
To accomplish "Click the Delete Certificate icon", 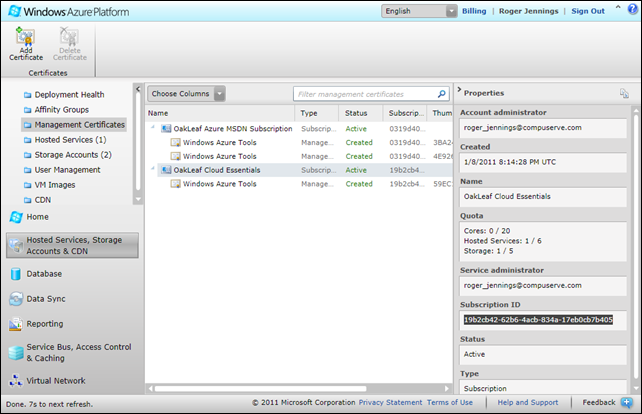I will (x=69, y=36).
